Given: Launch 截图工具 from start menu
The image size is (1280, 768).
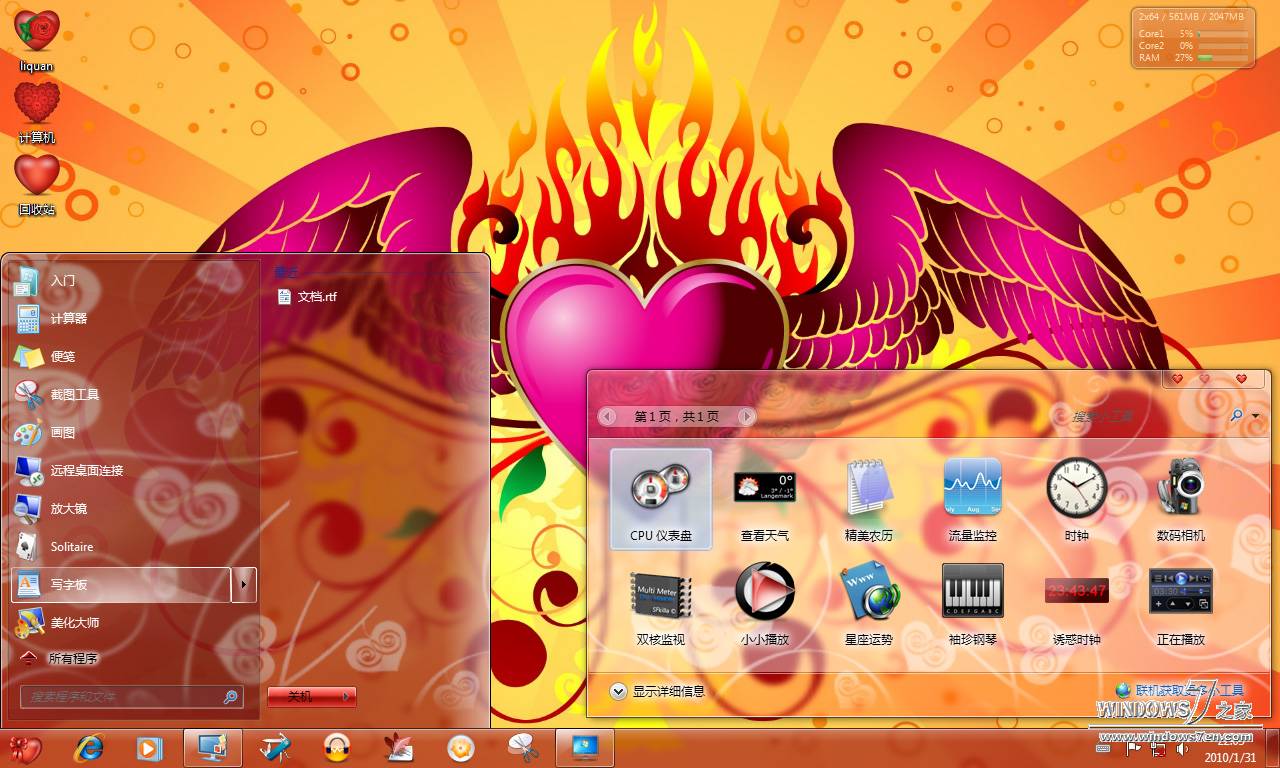Looking at the screenshot, I should click(133, 395).
